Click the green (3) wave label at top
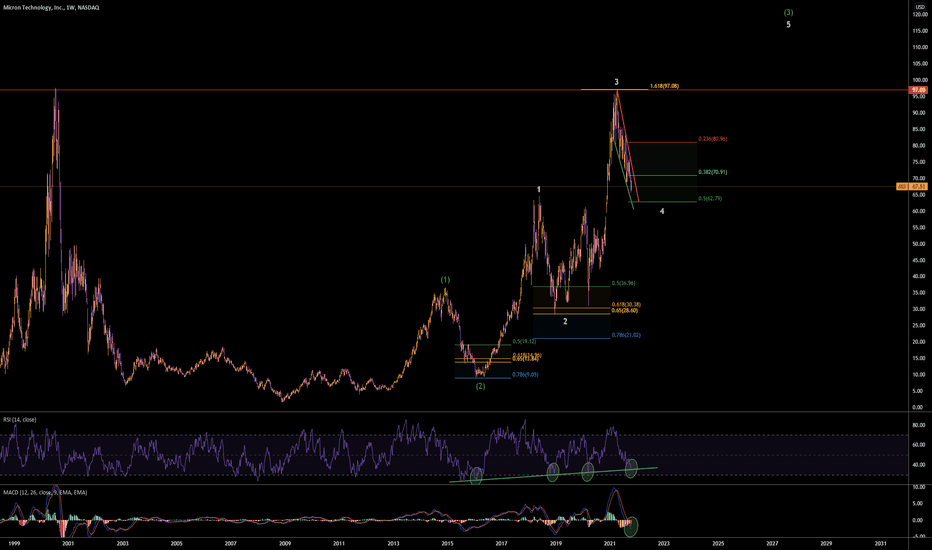Viewport: 932px width, 550px height. pos(788,12)
